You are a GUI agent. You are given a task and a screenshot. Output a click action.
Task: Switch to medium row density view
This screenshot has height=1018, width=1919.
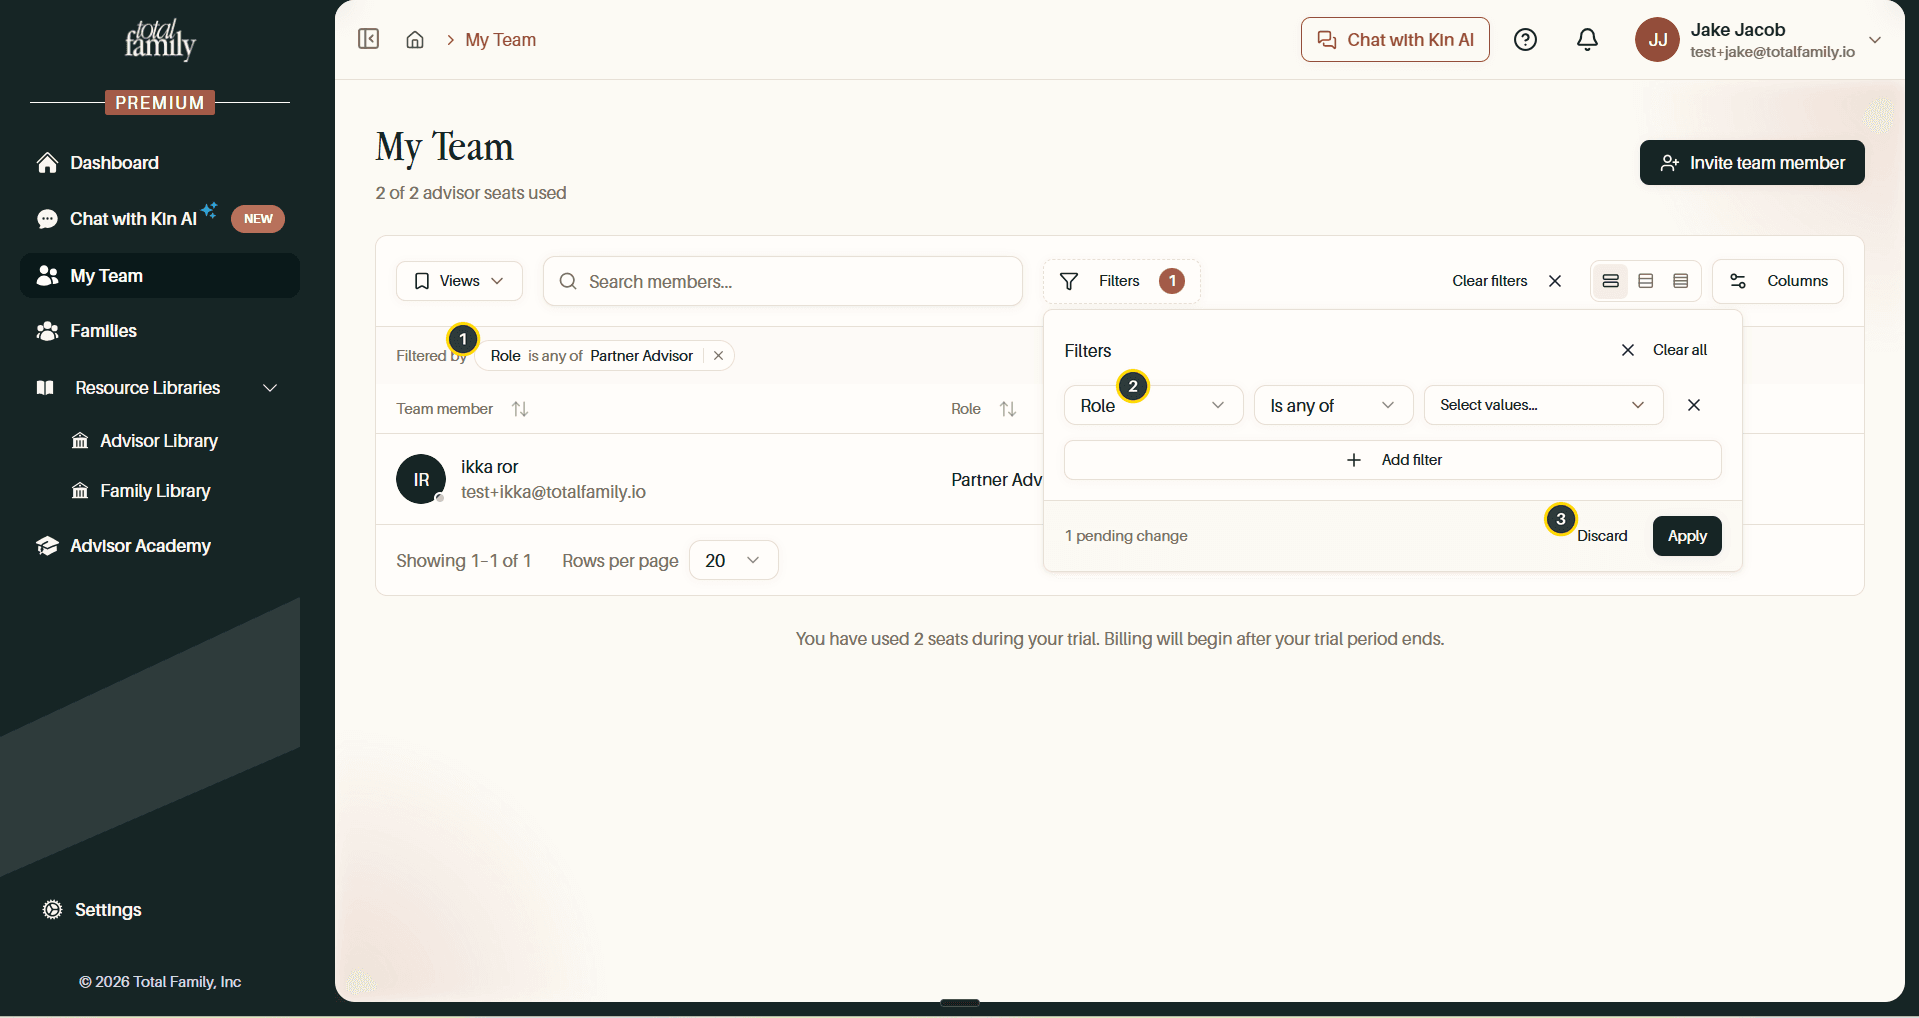click(1646, 281)
